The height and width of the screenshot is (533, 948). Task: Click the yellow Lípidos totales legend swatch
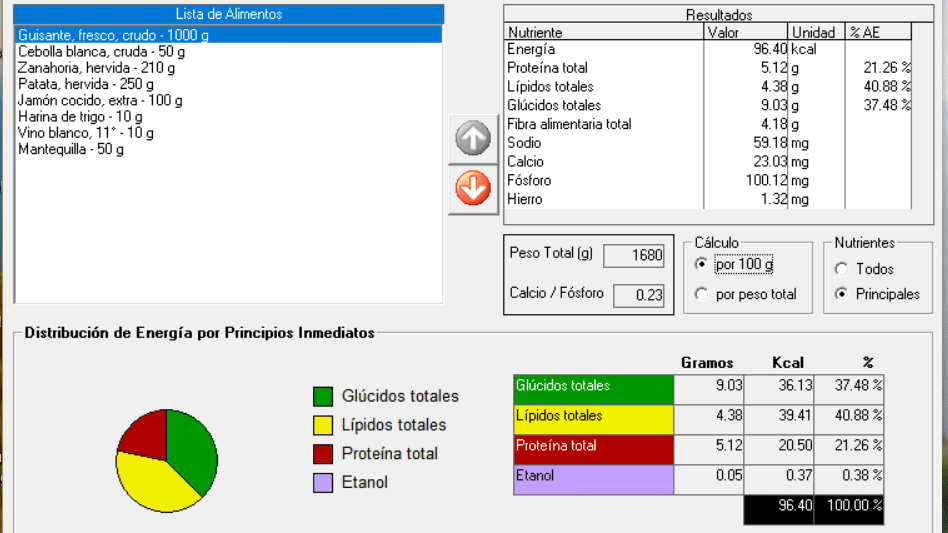tap(322, 425)
